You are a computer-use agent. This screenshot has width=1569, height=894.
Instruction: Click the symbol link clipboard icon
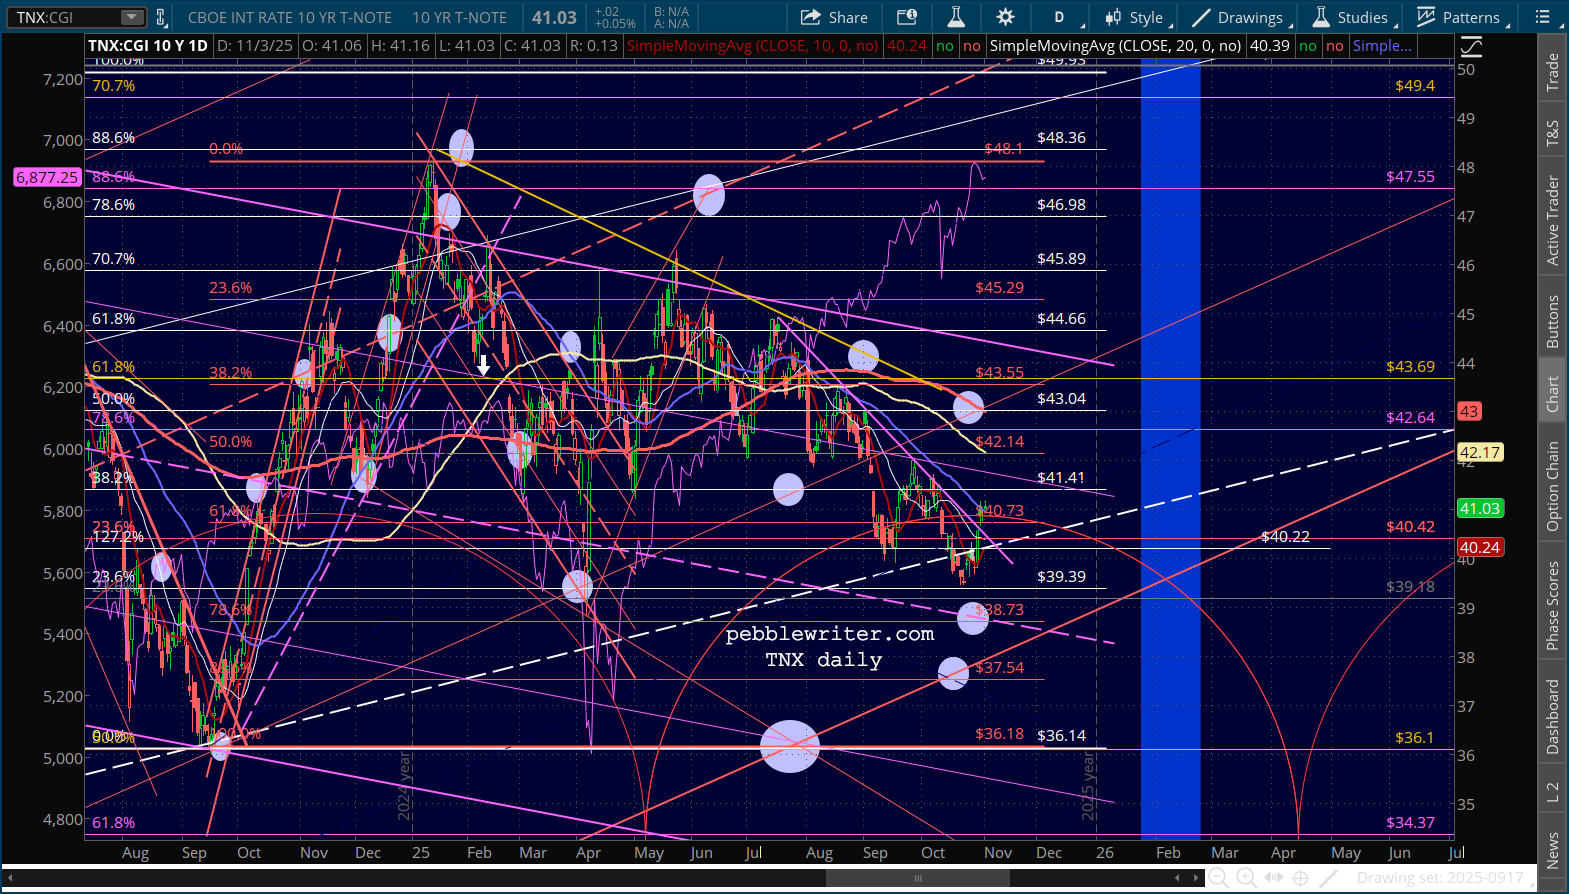click(161, 17)
